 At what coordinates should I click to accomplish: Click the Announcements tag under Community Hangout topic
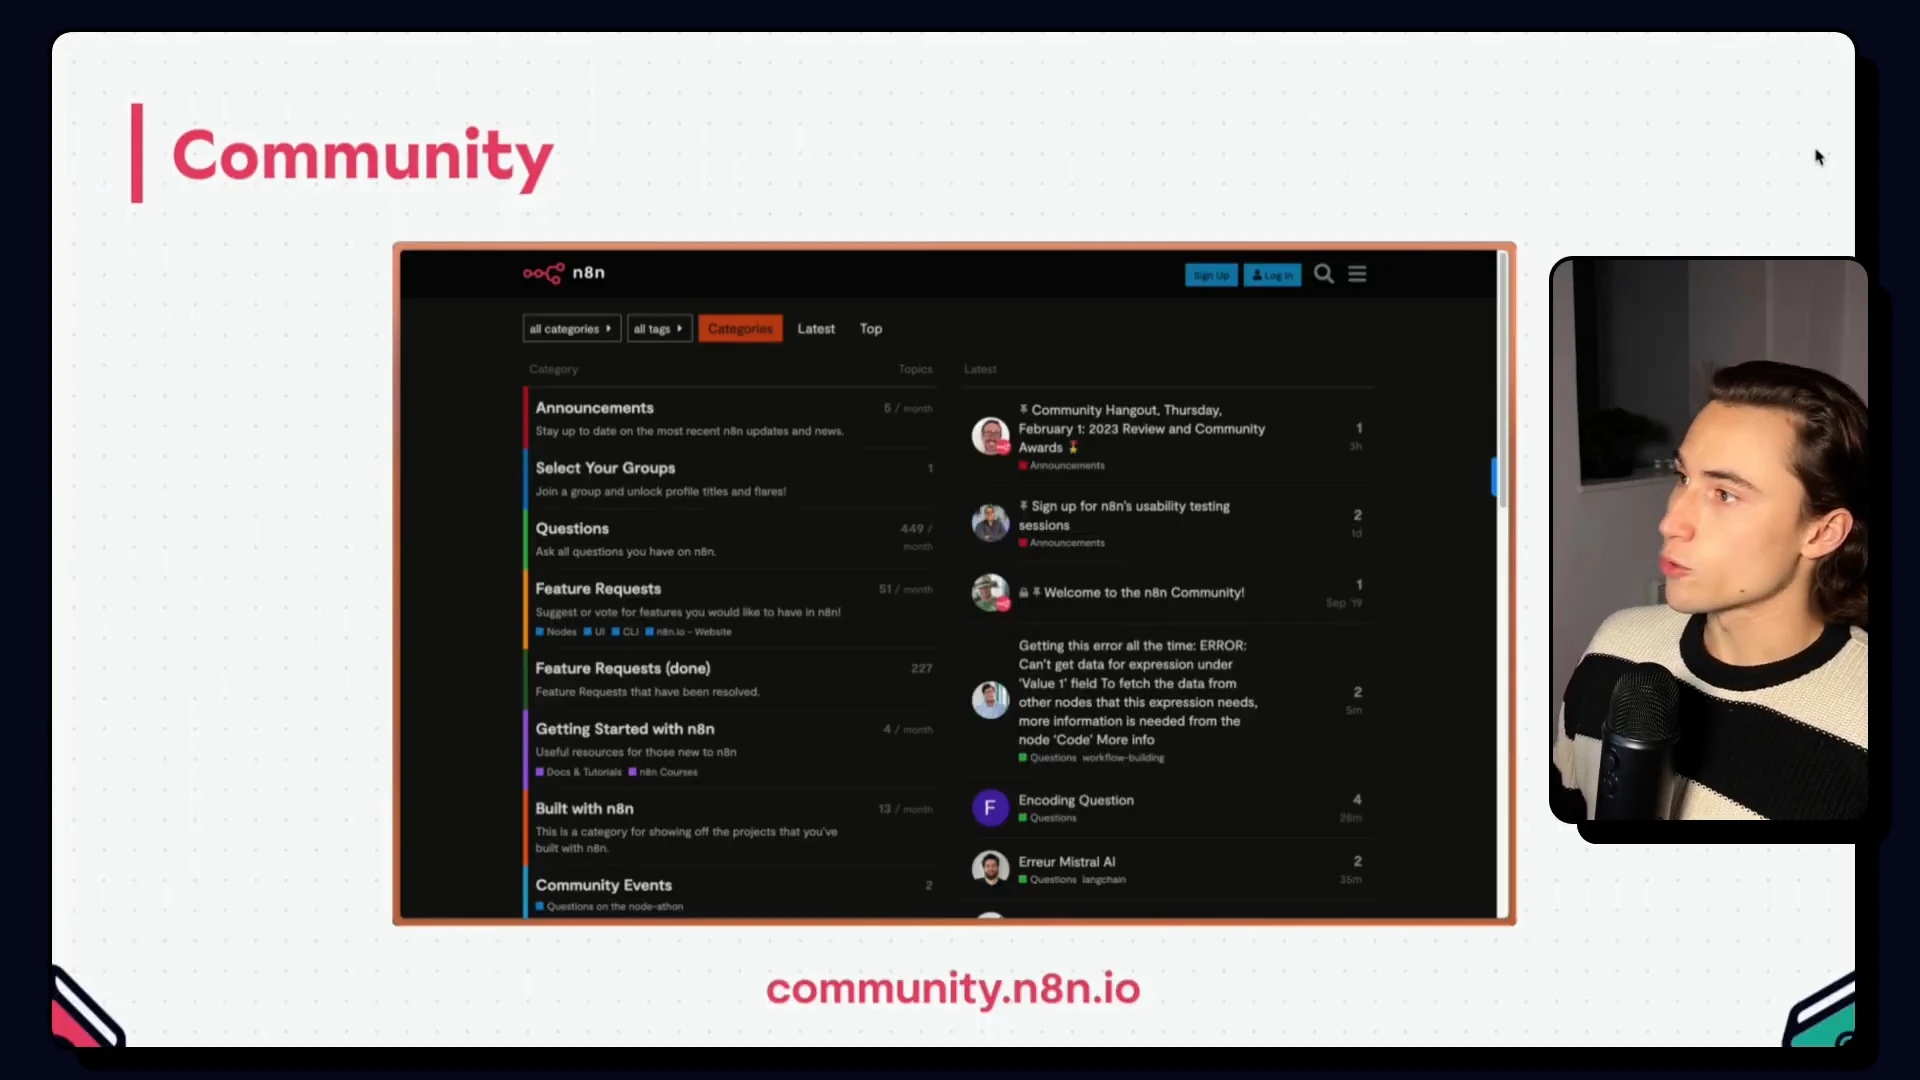(1062, 466)
